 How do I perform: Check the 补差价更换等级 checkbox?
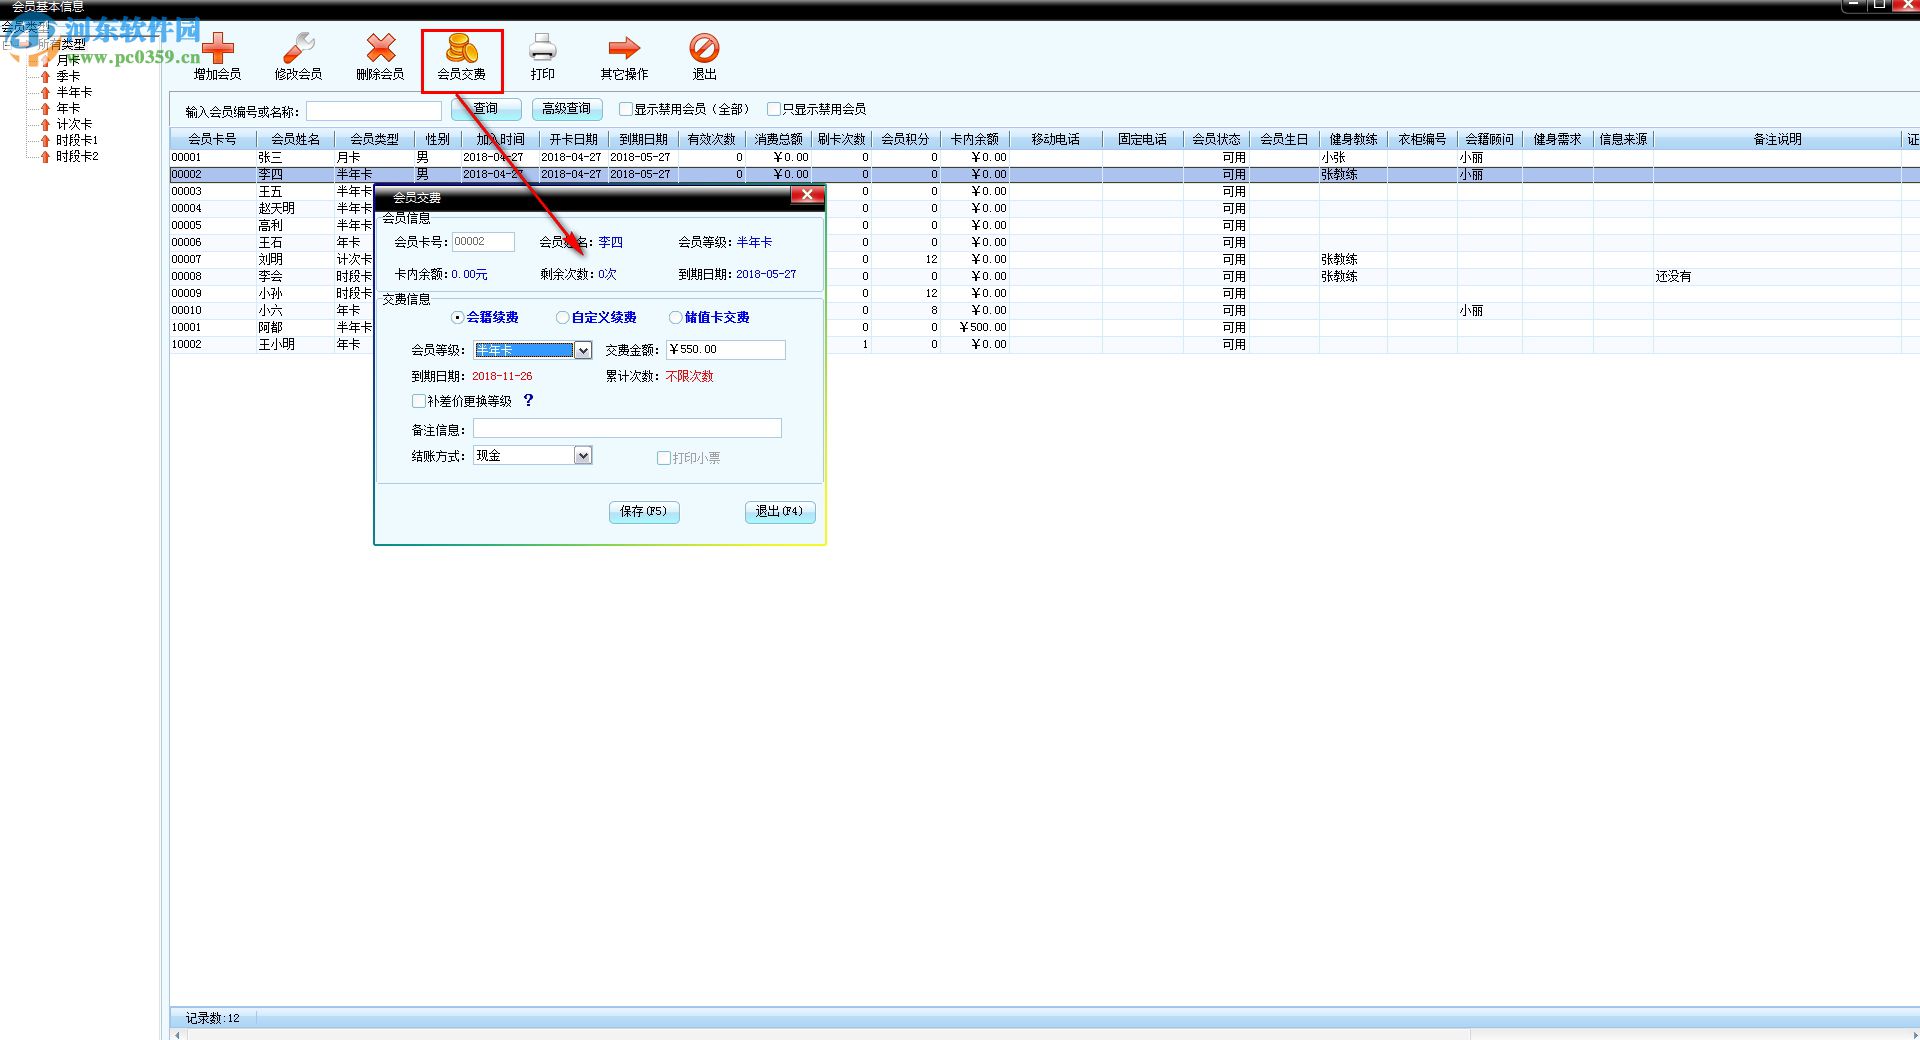coord(419,401)
